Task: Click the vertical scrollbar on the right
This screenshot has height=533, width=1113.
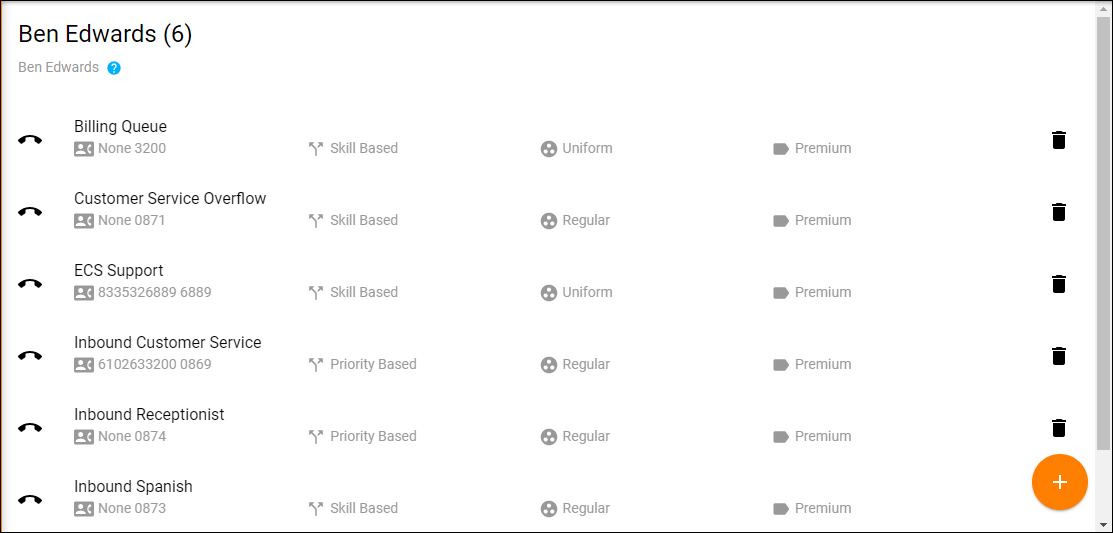Action: (1103, 230)
